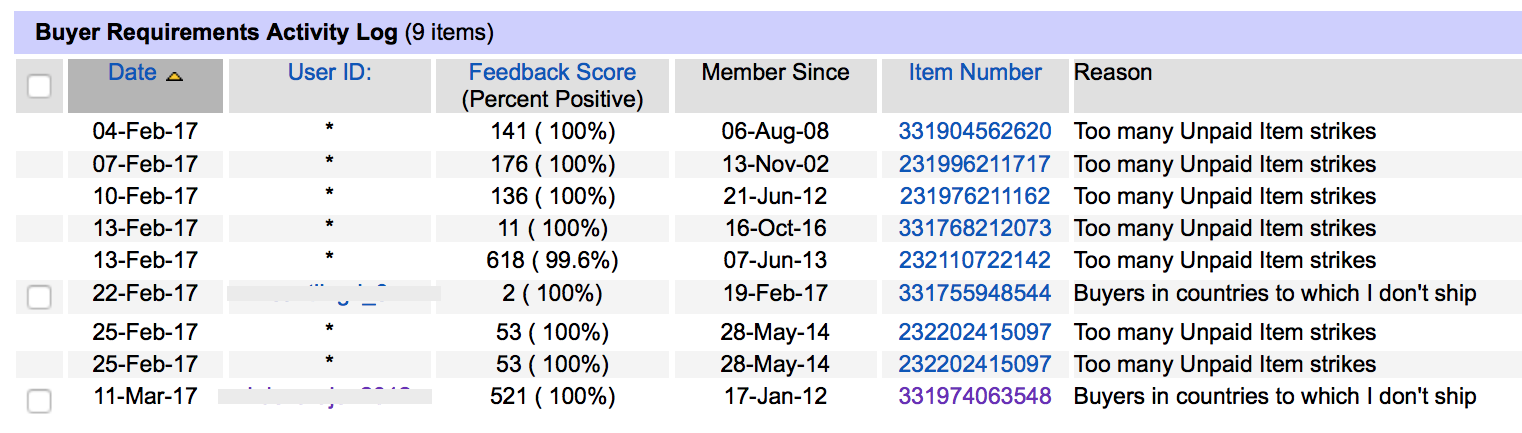Click the Reason column header
Viewport: 1522px width, 433px height.
coord(1113,72)
